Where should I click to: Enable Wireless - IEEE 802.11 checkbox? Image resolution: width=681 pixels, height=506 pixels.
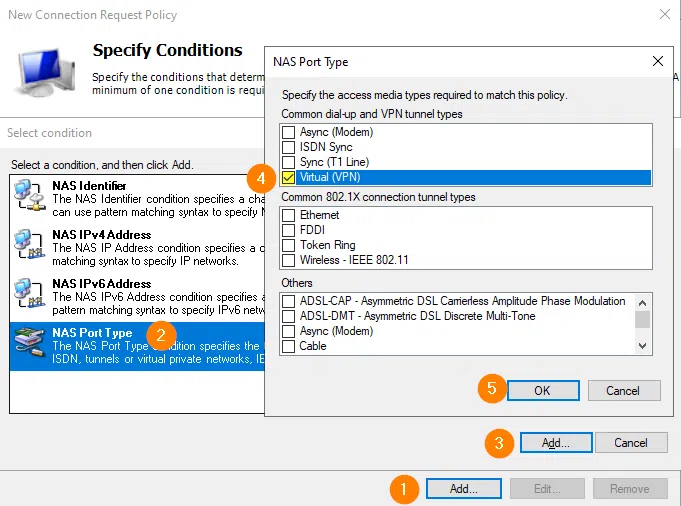tap(289, 260)
